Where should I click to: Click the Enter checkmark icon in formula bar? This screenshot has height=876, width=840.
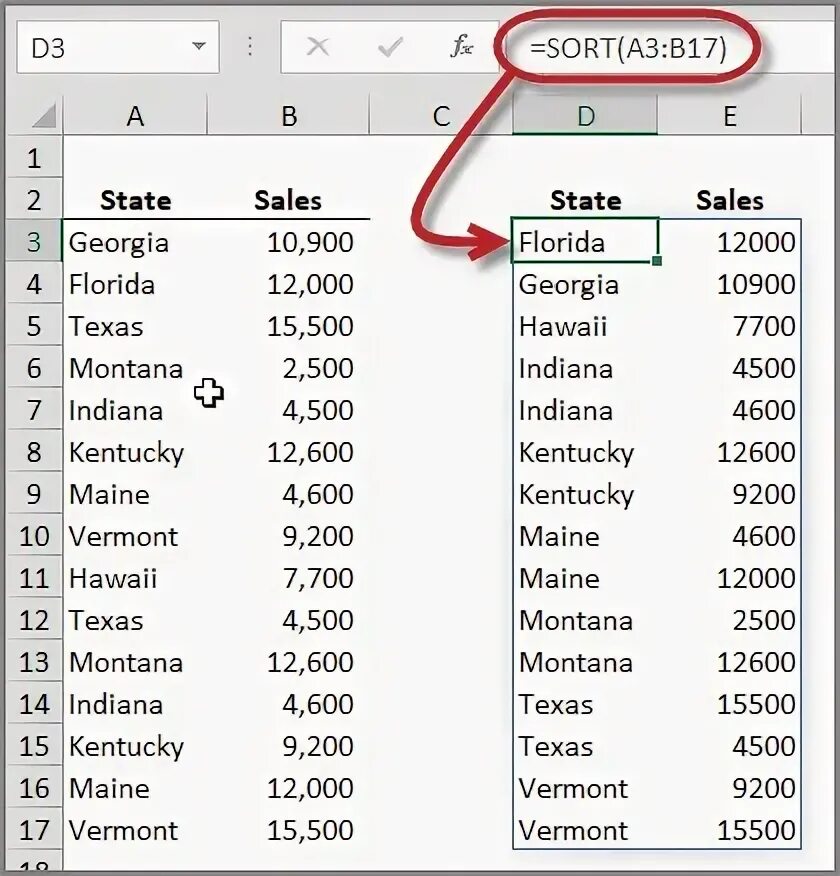pyautogui.click(x=390, y=47)
